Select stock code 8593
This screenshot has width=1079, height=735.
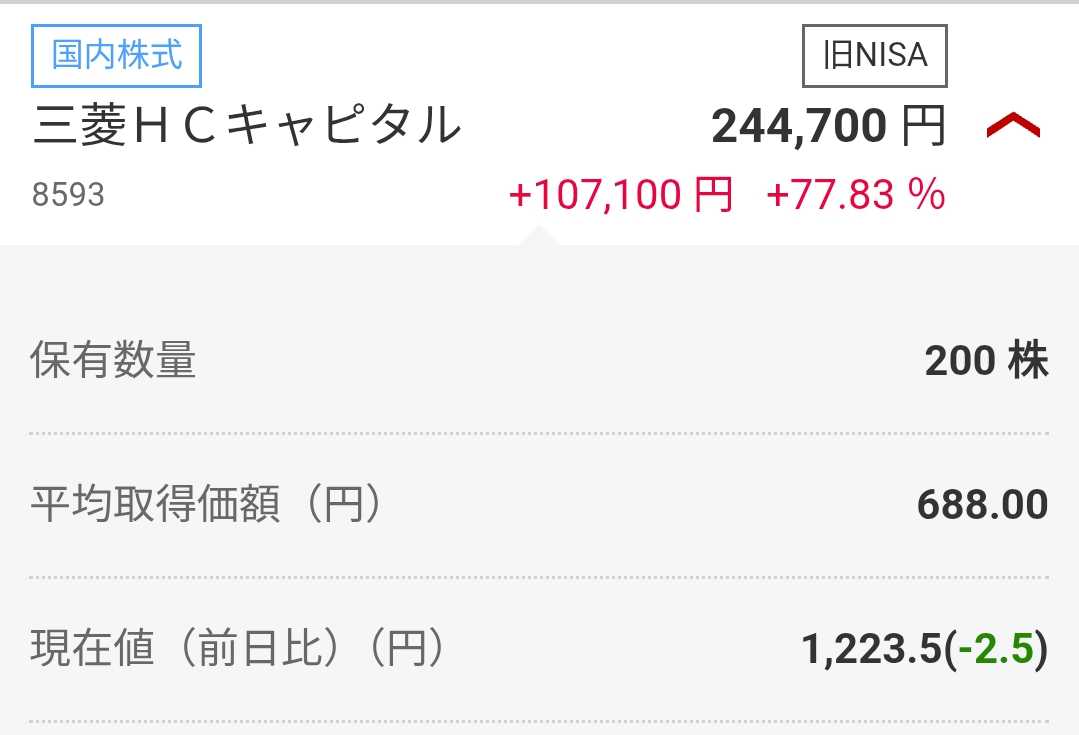pyautogui.click(x=68, y=194)
